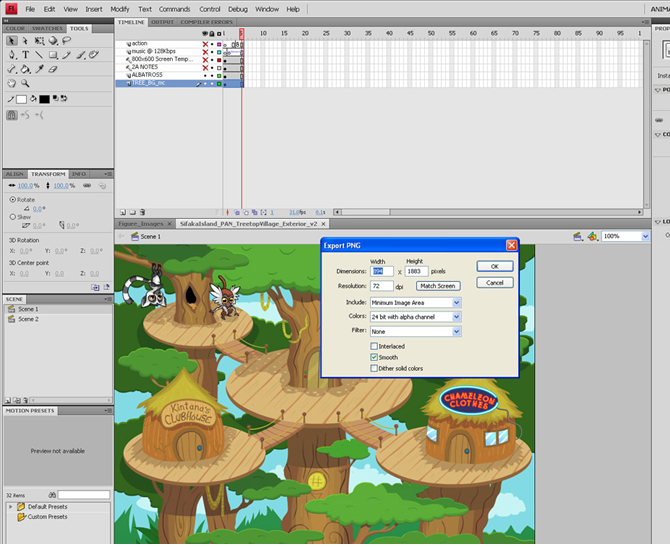Pick the Zoom magnifier tool

(x=25, y=84)
